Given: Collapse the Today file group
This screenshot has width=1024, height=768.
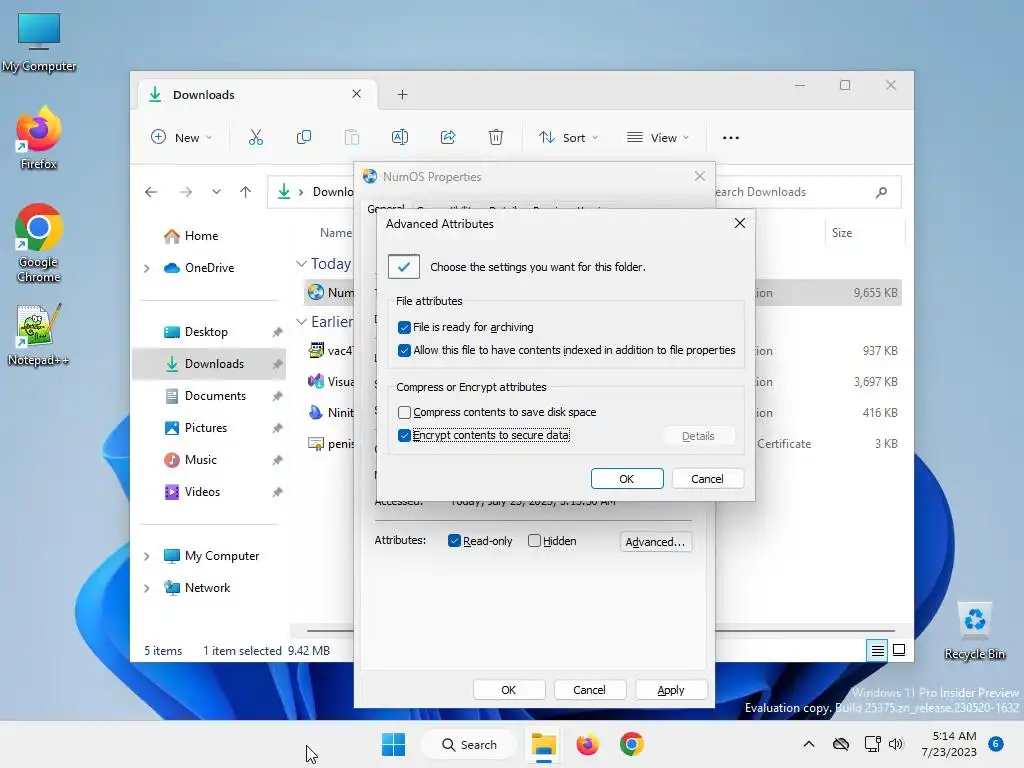Looking at the screenshot, I should pos(301,263).
